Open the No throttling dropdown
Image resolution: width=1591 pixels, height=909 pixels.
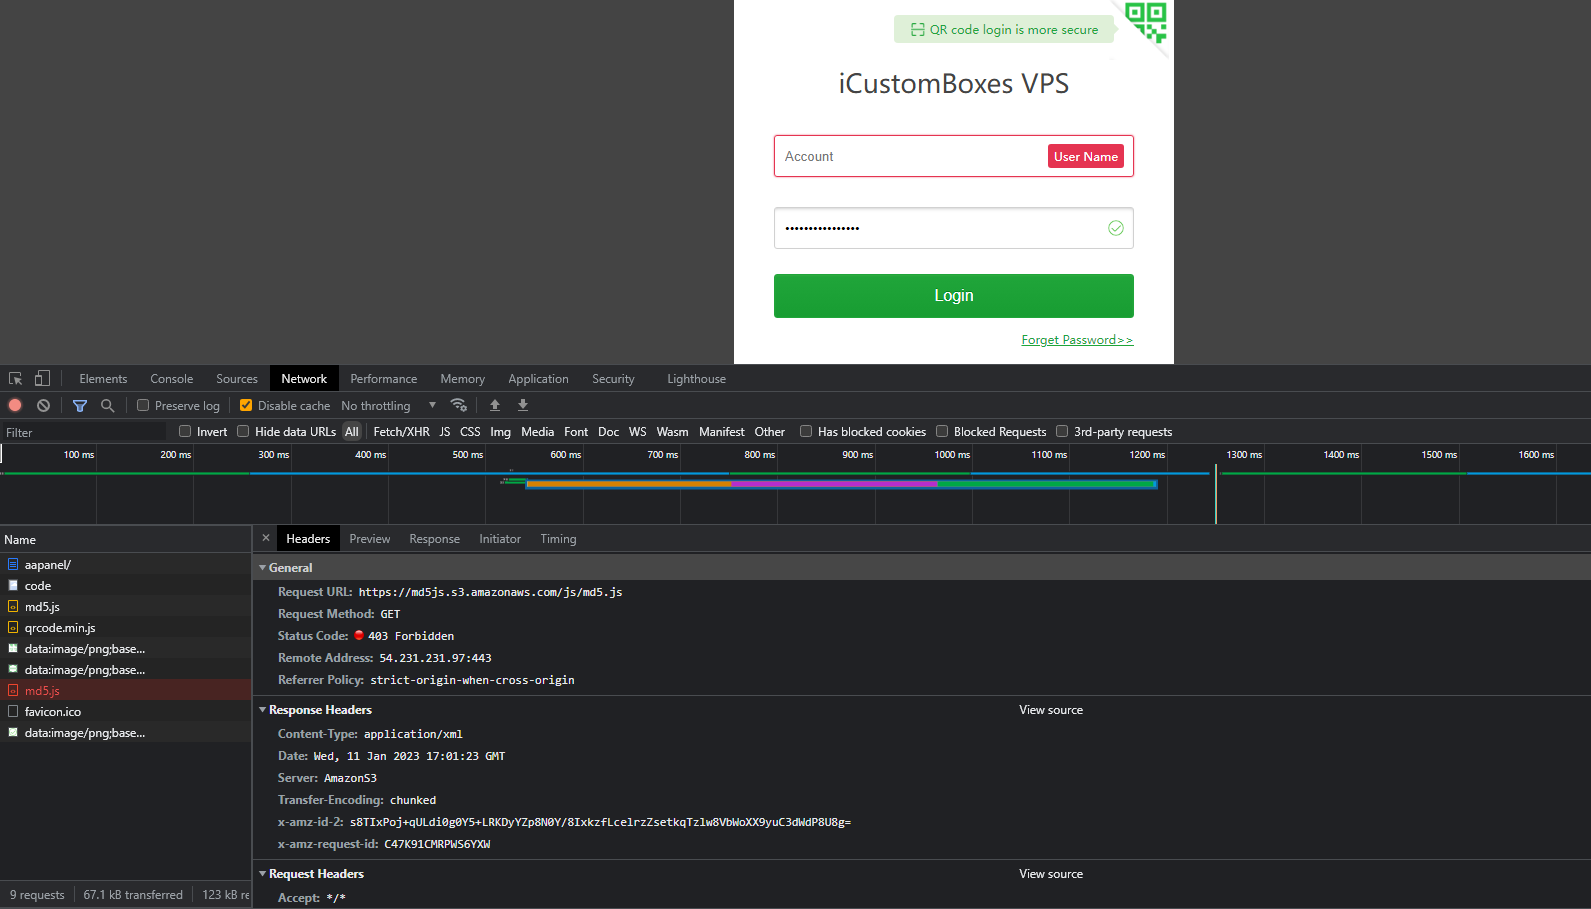389,405
